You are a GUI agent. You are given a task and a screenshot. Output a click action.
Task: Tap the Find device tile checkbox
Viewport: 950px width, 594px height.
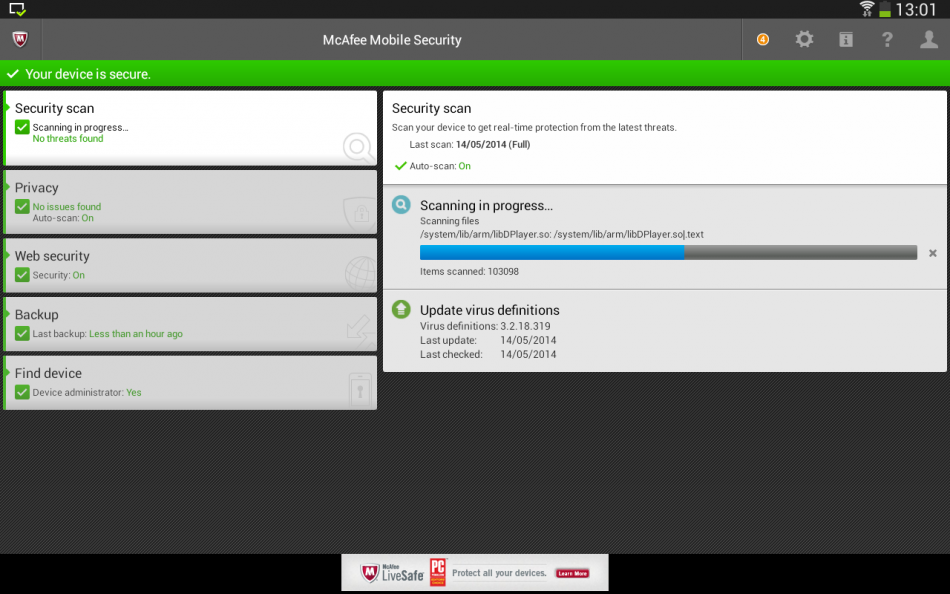(x=22, y=392)
